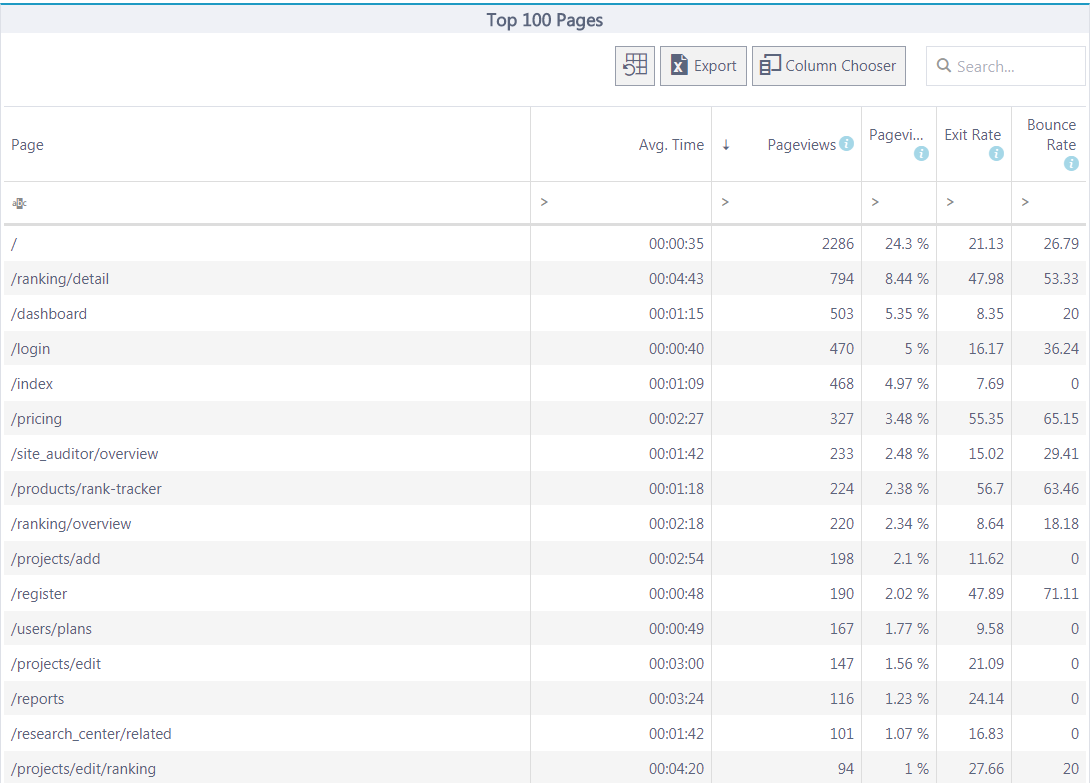Select the /ranking/overview row
This screenshot has height=783, width=1092.
545,524
